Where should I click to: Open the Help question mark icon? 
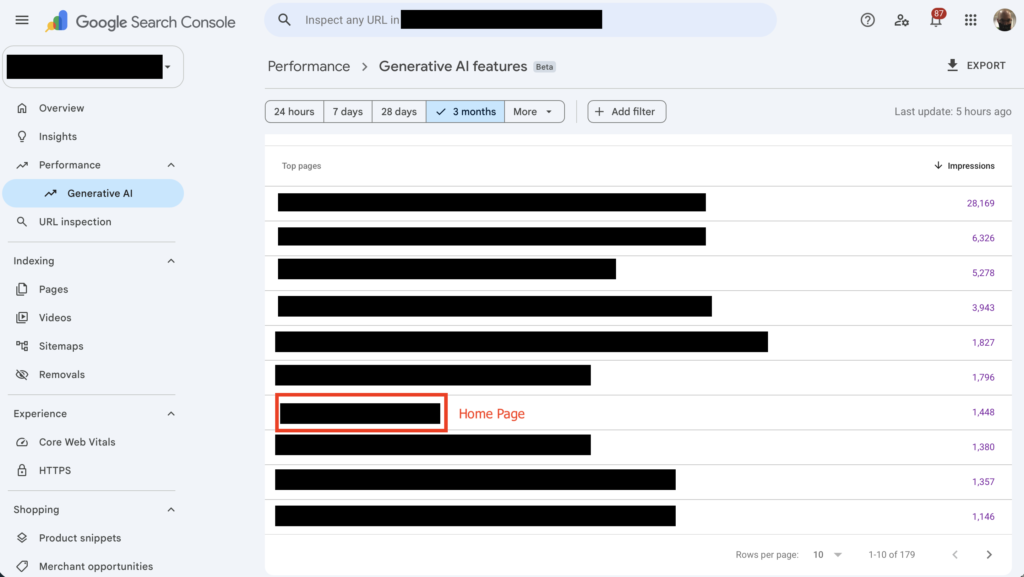[x=867, y=20]
